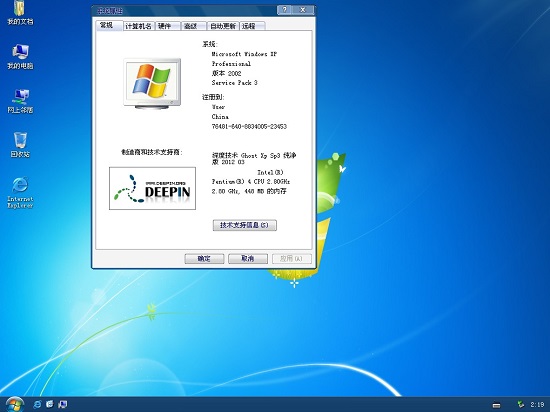Image resolution: width=550 pixels, height=412 pixels.
Task: Switch to the 自动更新 tab
Action: 223,26
